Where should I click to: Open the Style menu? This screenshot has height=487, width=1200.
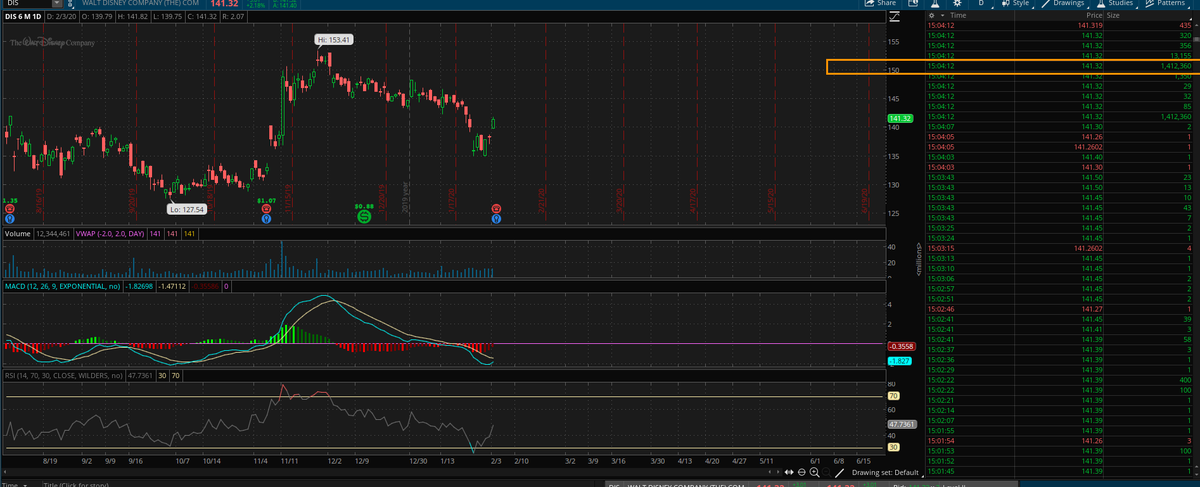[x=1015, y=4]
